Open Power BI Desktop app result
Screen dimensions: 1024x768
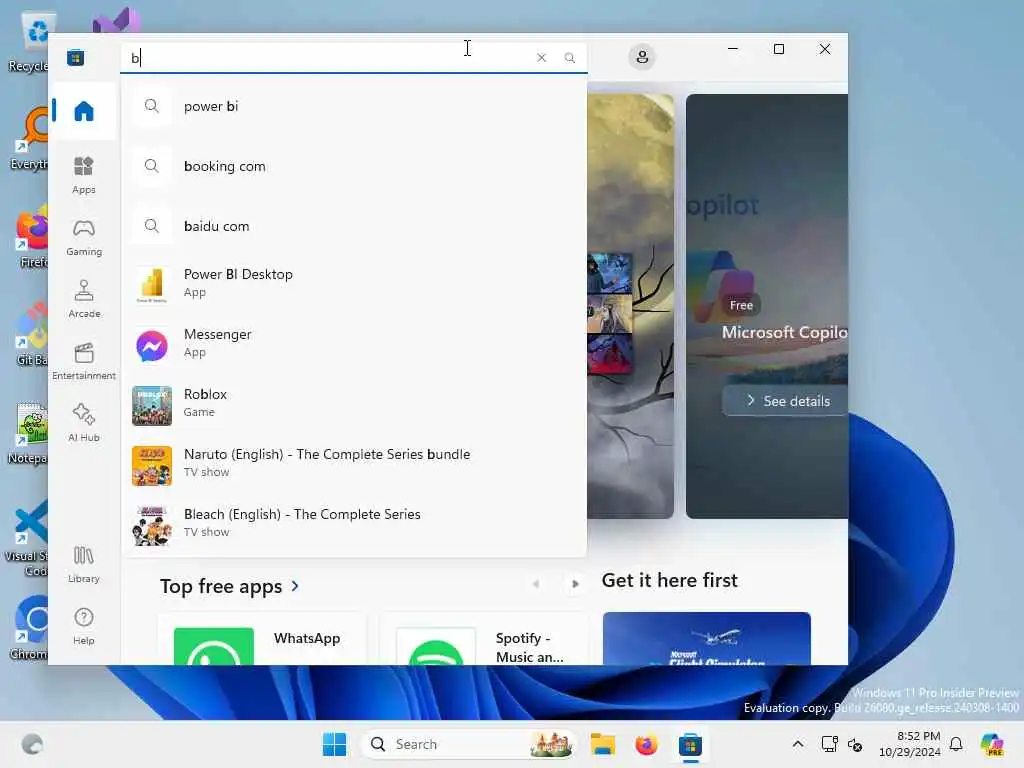pos(354,283)
